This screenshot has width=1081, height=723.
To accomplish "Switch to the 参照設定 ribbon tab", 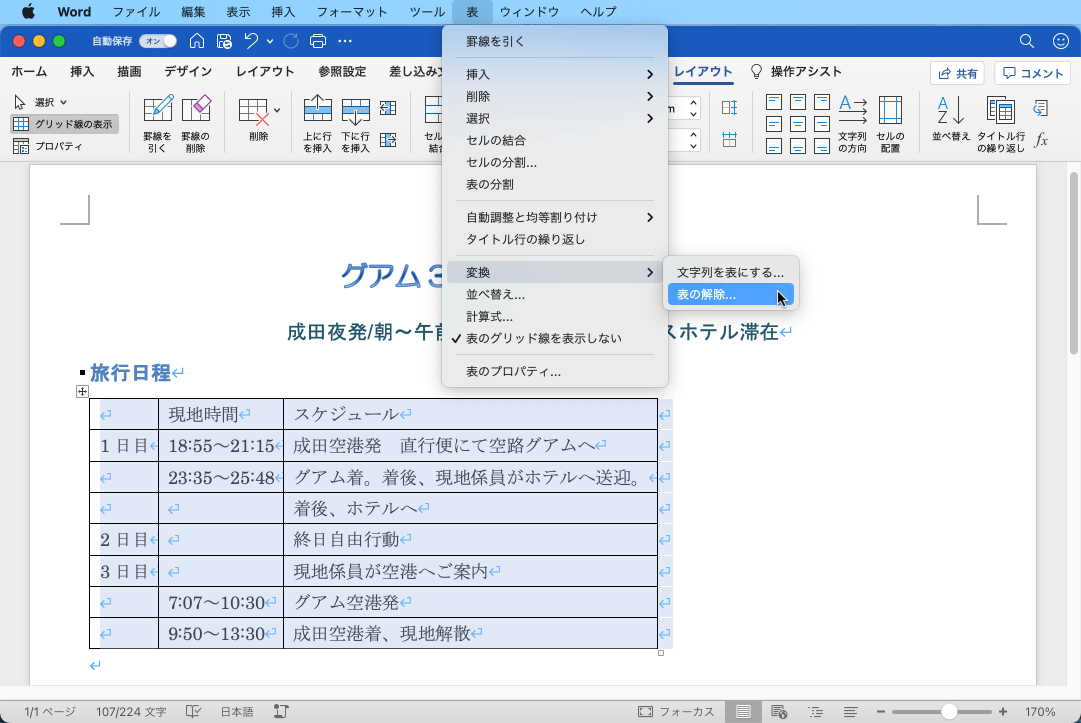I will point(342,72).
